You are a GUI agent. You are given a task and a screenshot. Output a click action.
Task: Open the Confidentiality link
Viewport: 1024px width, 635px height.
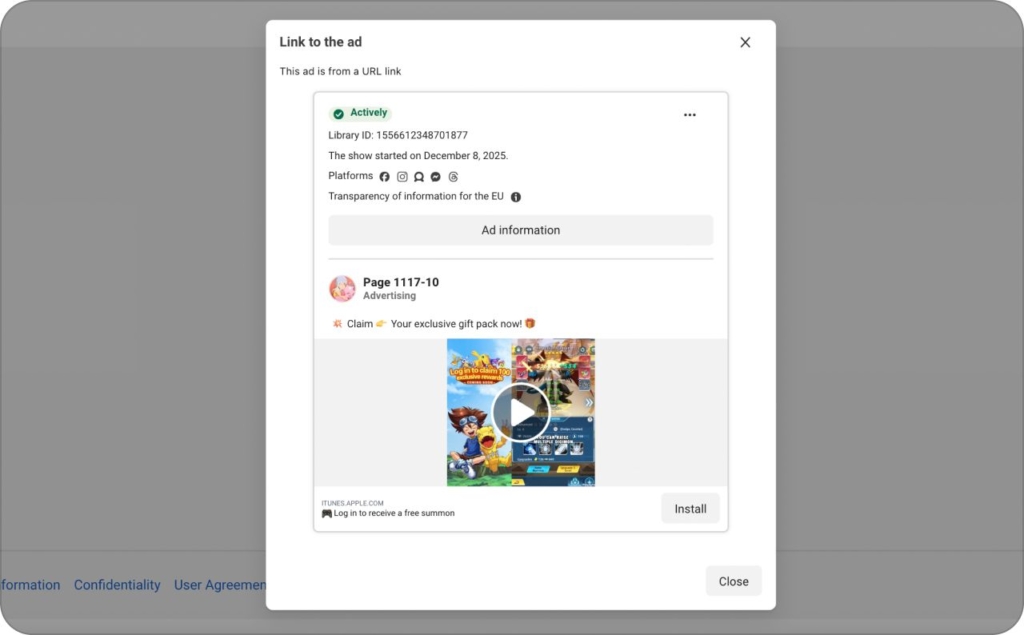[x=117, y=585]
